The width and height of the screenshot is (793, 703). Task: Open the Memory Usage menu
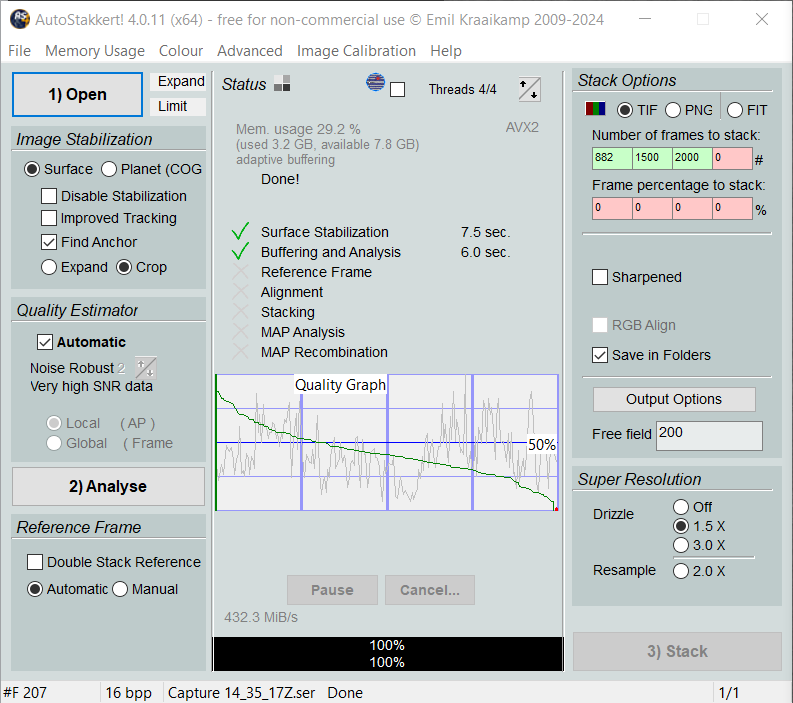pyautogui.click(x=95, y=51)
